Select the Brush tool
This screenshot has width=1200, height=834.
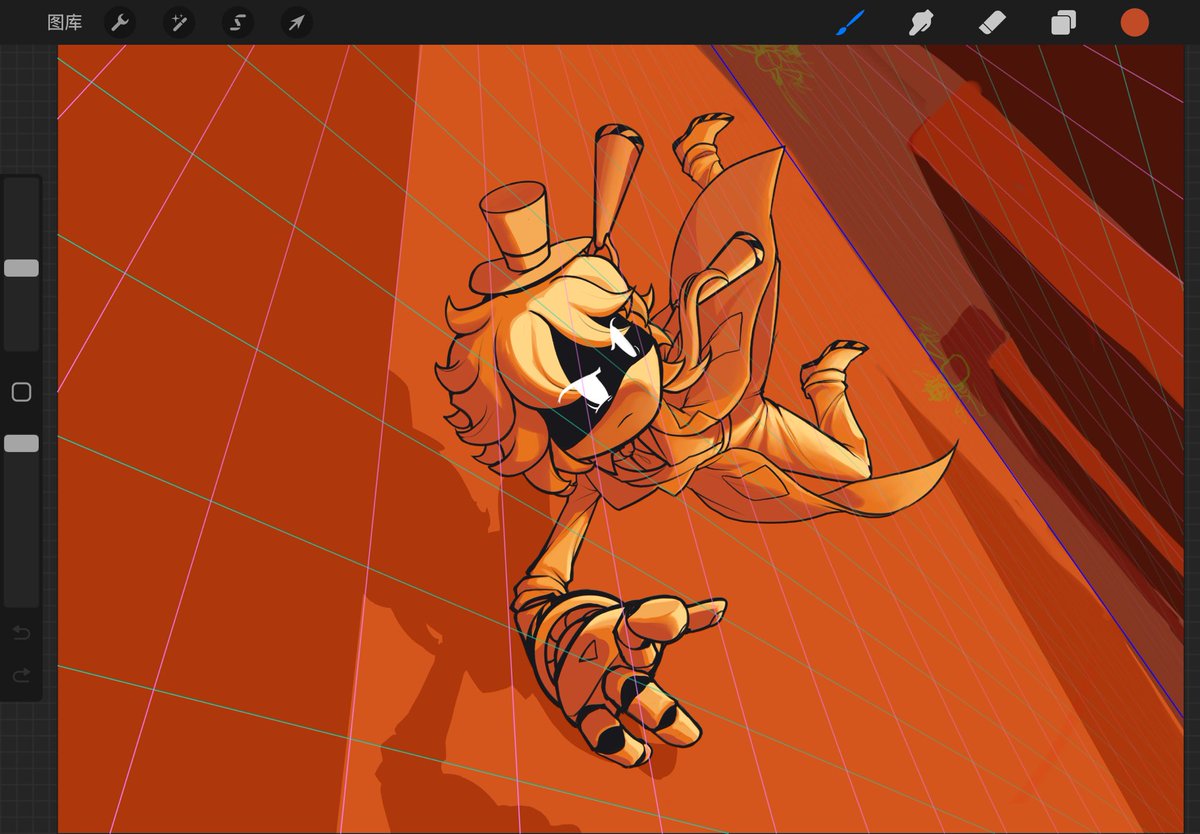pyautogui.click(x=850, y=22)
